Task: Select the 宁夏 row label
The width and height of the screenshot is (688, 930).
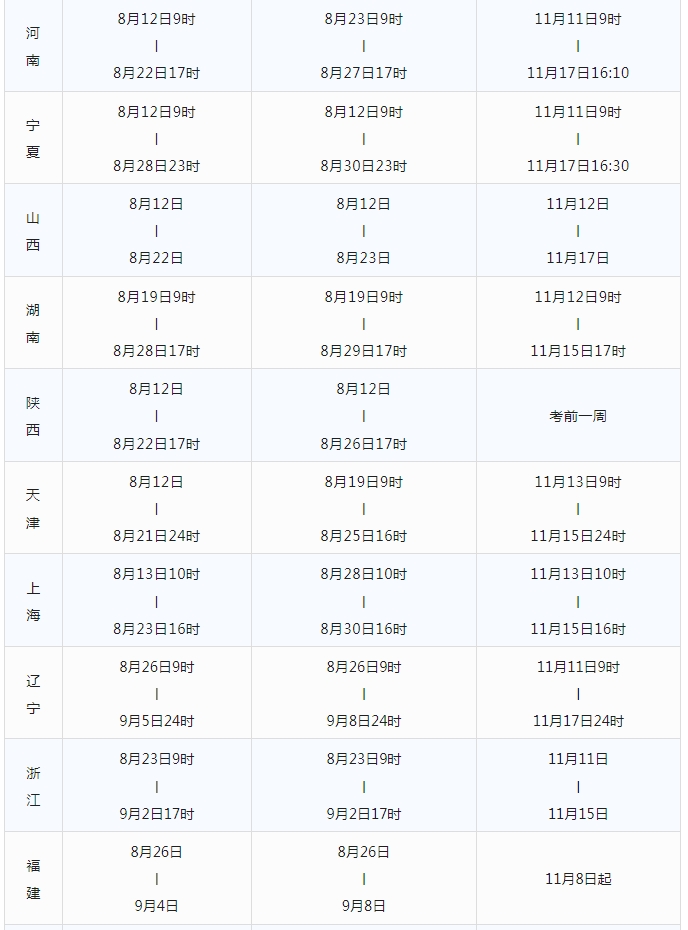Action: coord(33,139)
